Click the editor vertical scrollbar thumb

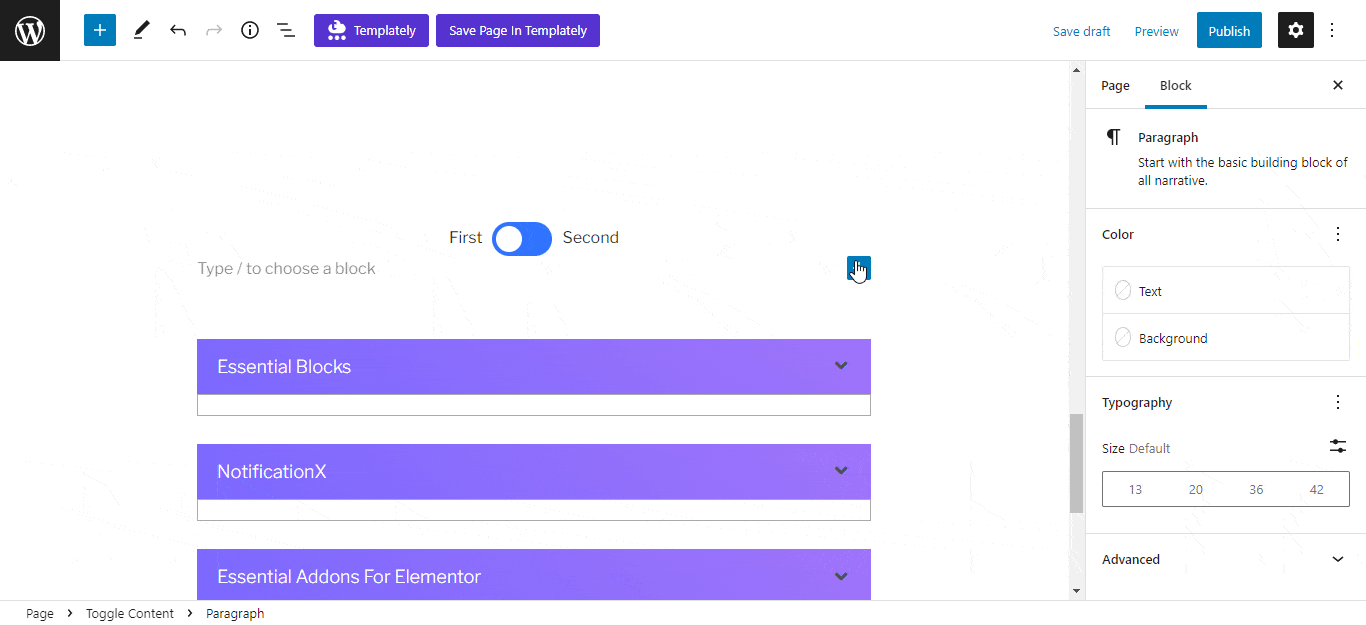pyautogui.click(x=1077, y=463)
